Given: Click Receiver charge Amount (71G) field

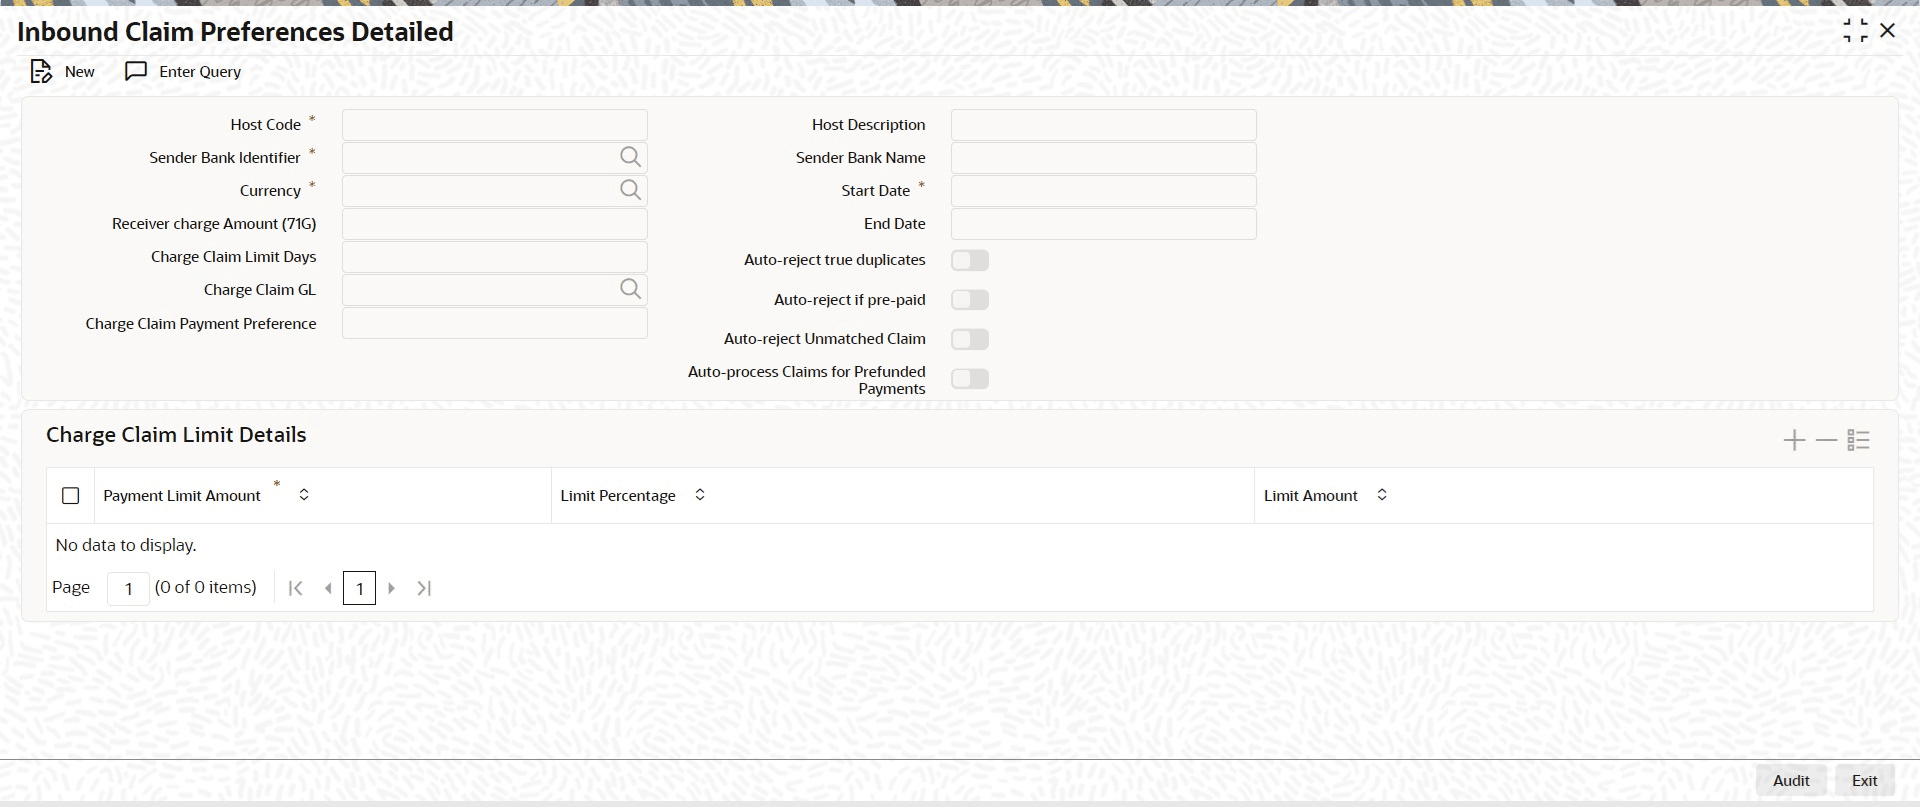Looking at the screenshot, I should point(495,224).
